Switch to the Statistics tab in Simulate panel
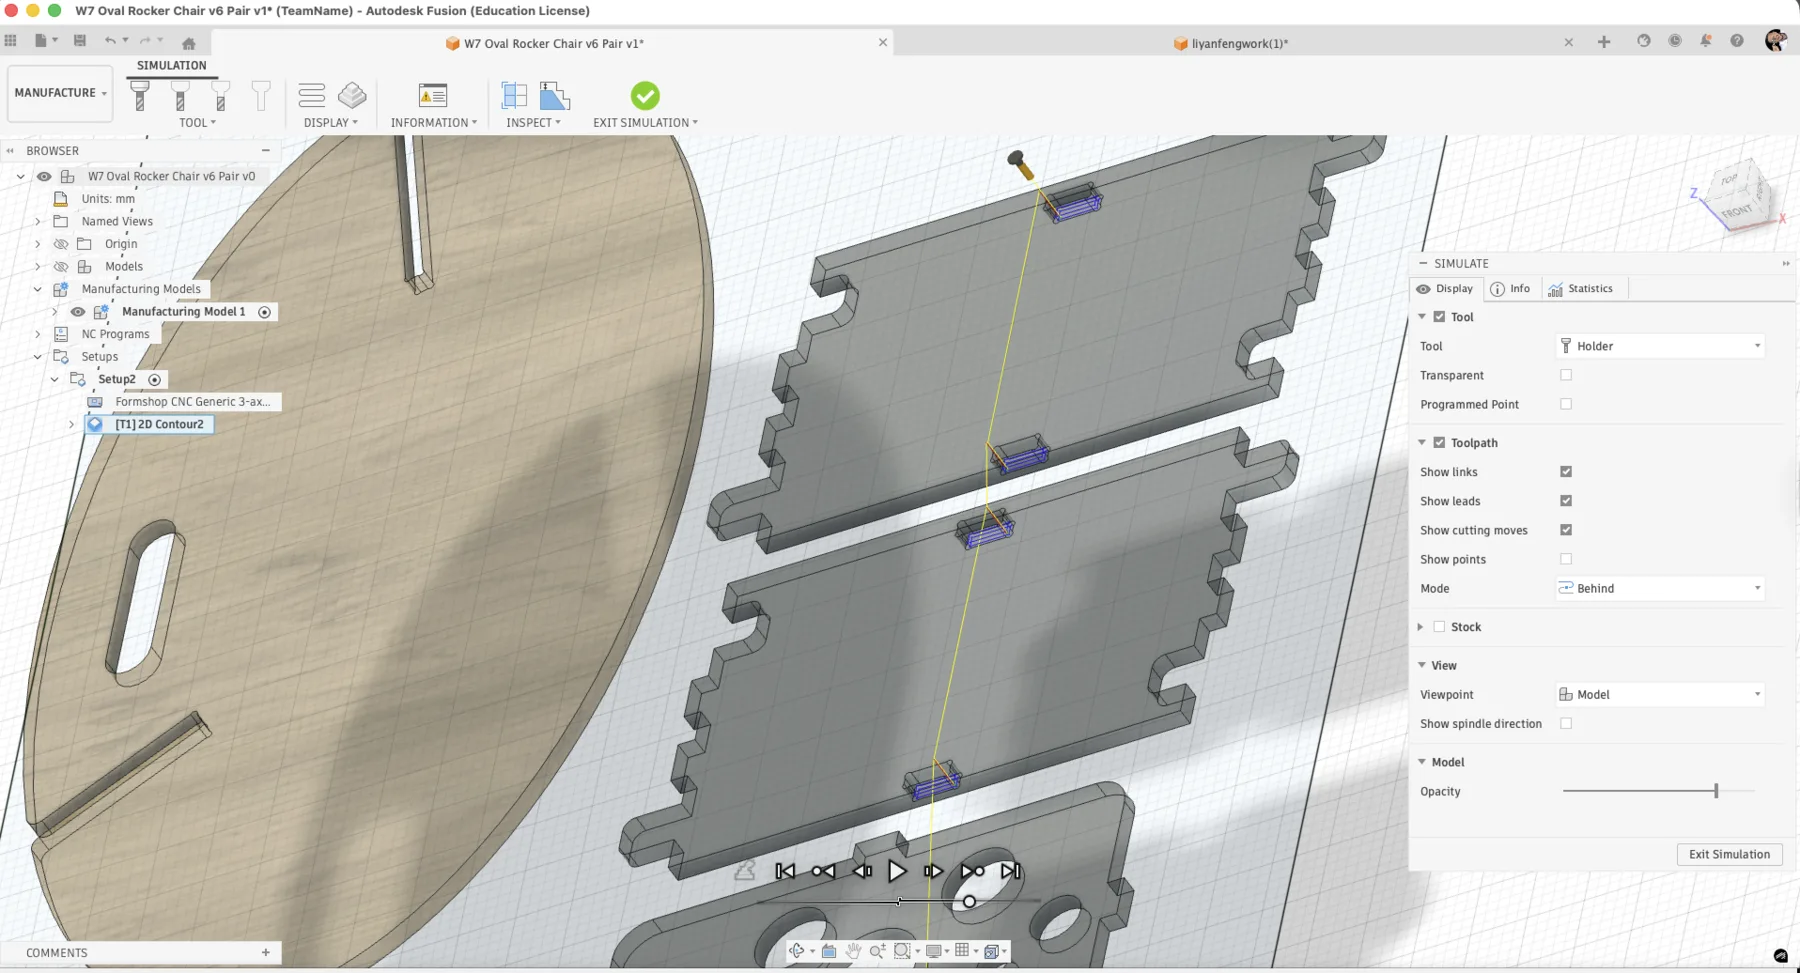 click(x=1583, y=288)
